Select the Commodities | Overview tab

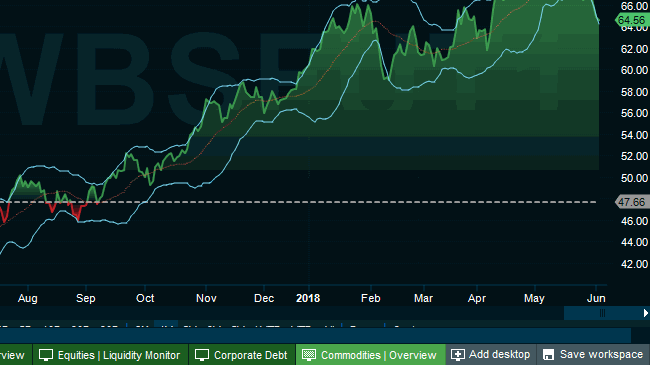(371, 355)
